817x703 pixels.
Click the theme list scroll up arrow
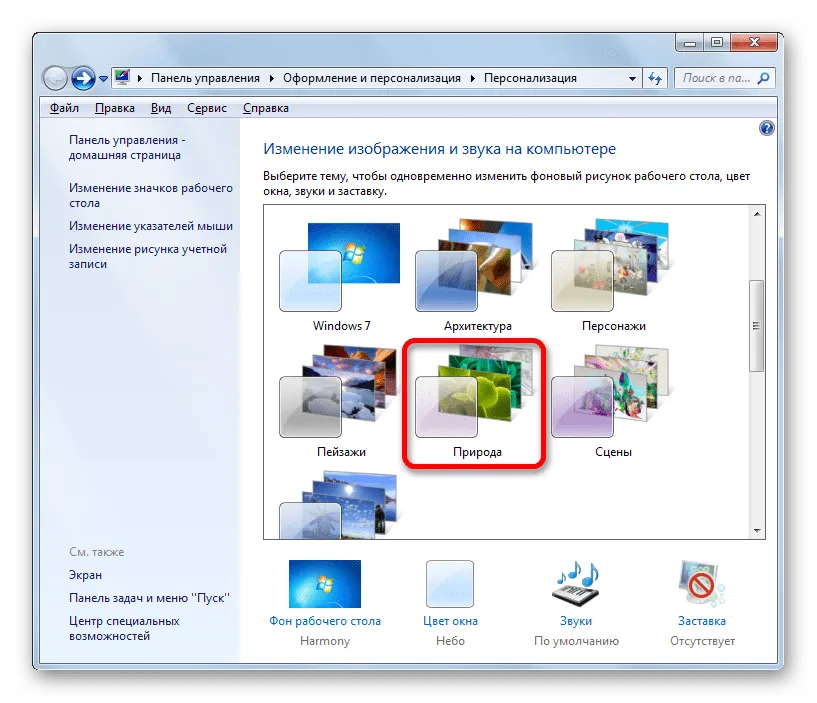(757, 214)
